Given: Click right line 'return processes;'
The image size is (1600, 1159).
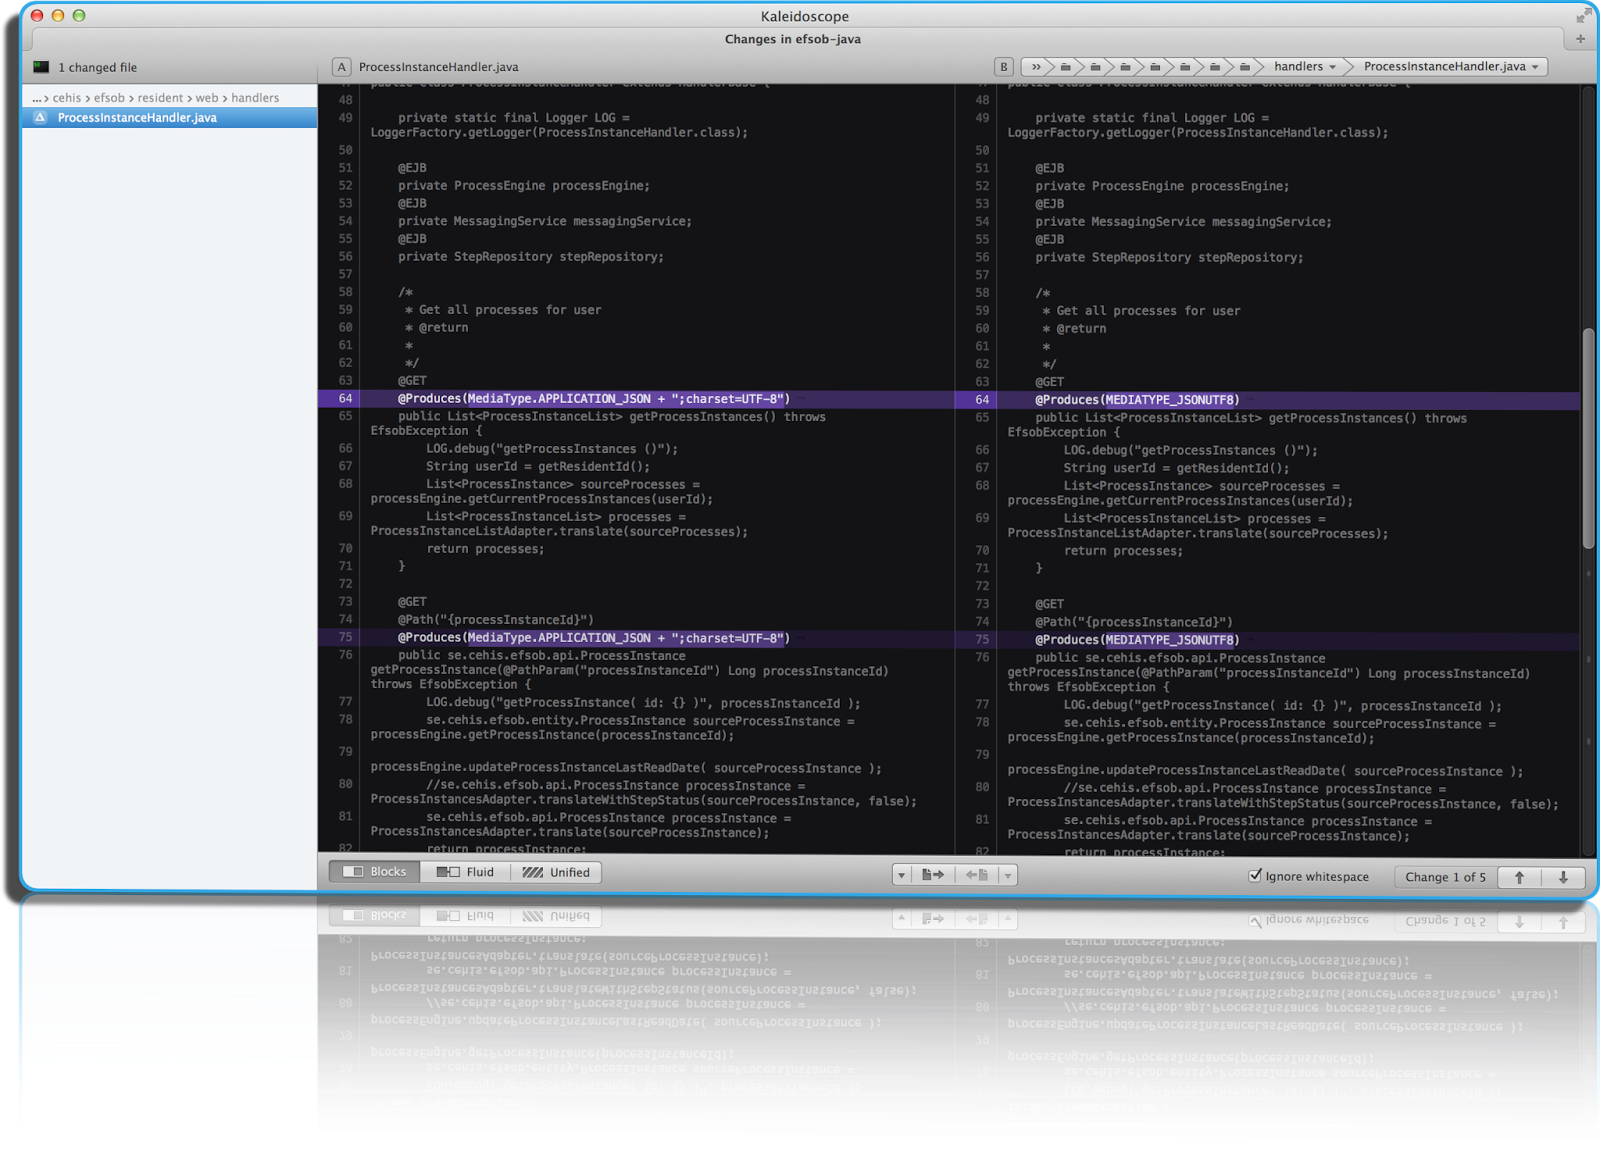Looking at the screenshot, I should tap(1123, 551).
